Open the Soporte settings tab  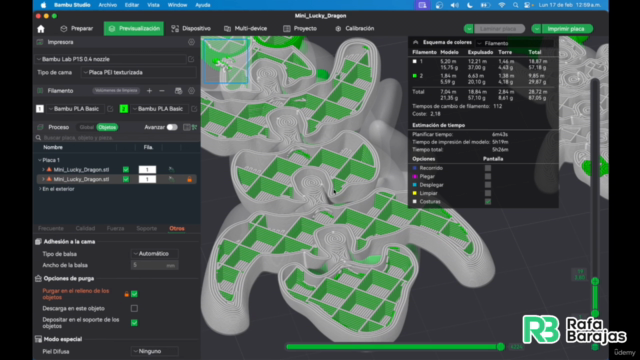(147, 229)
